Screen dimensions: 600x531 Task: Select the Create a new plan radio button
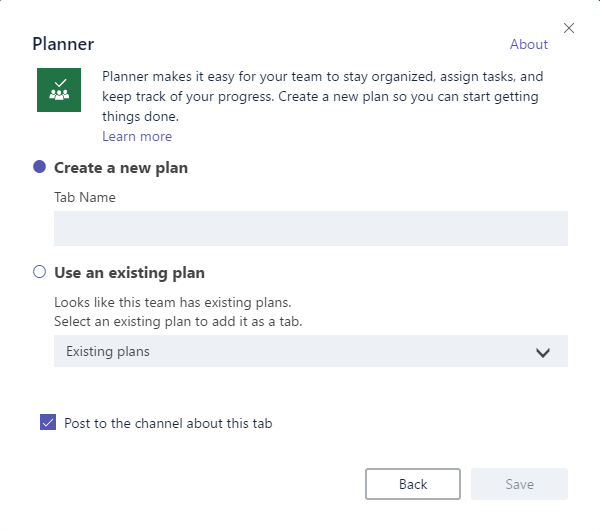39,167
